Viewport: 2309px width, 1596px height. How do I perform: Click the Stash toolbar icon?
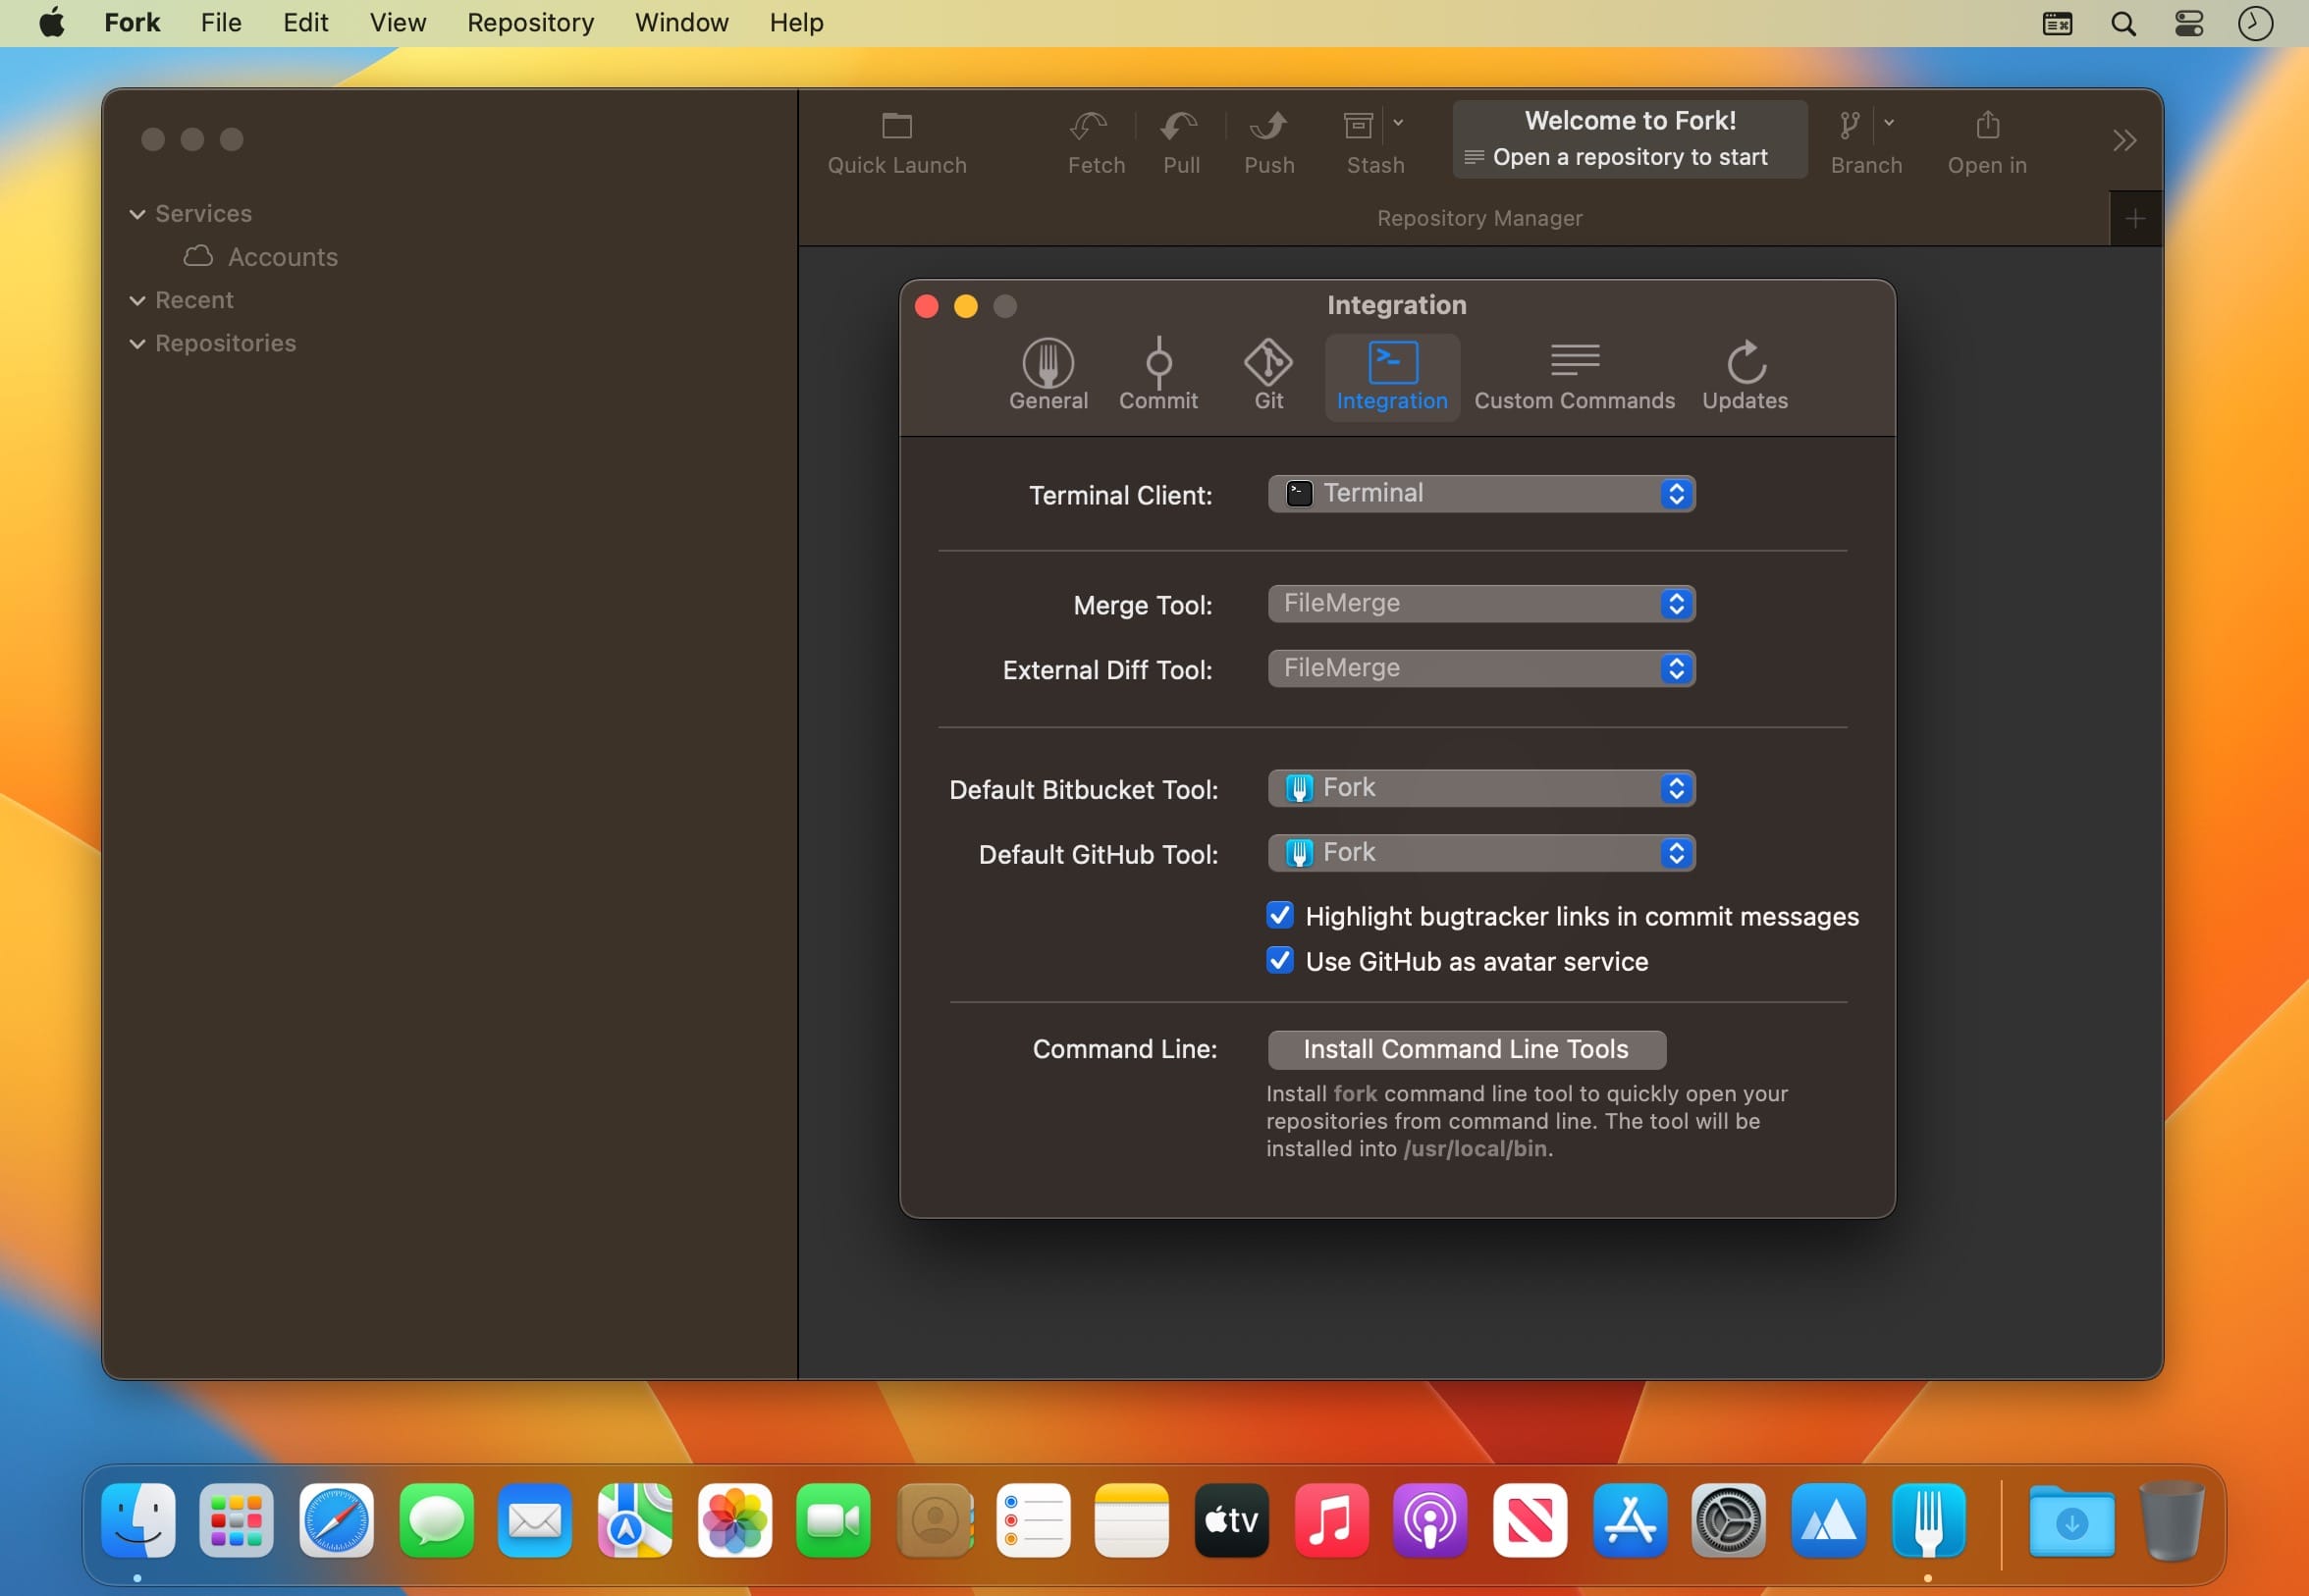1358,127
